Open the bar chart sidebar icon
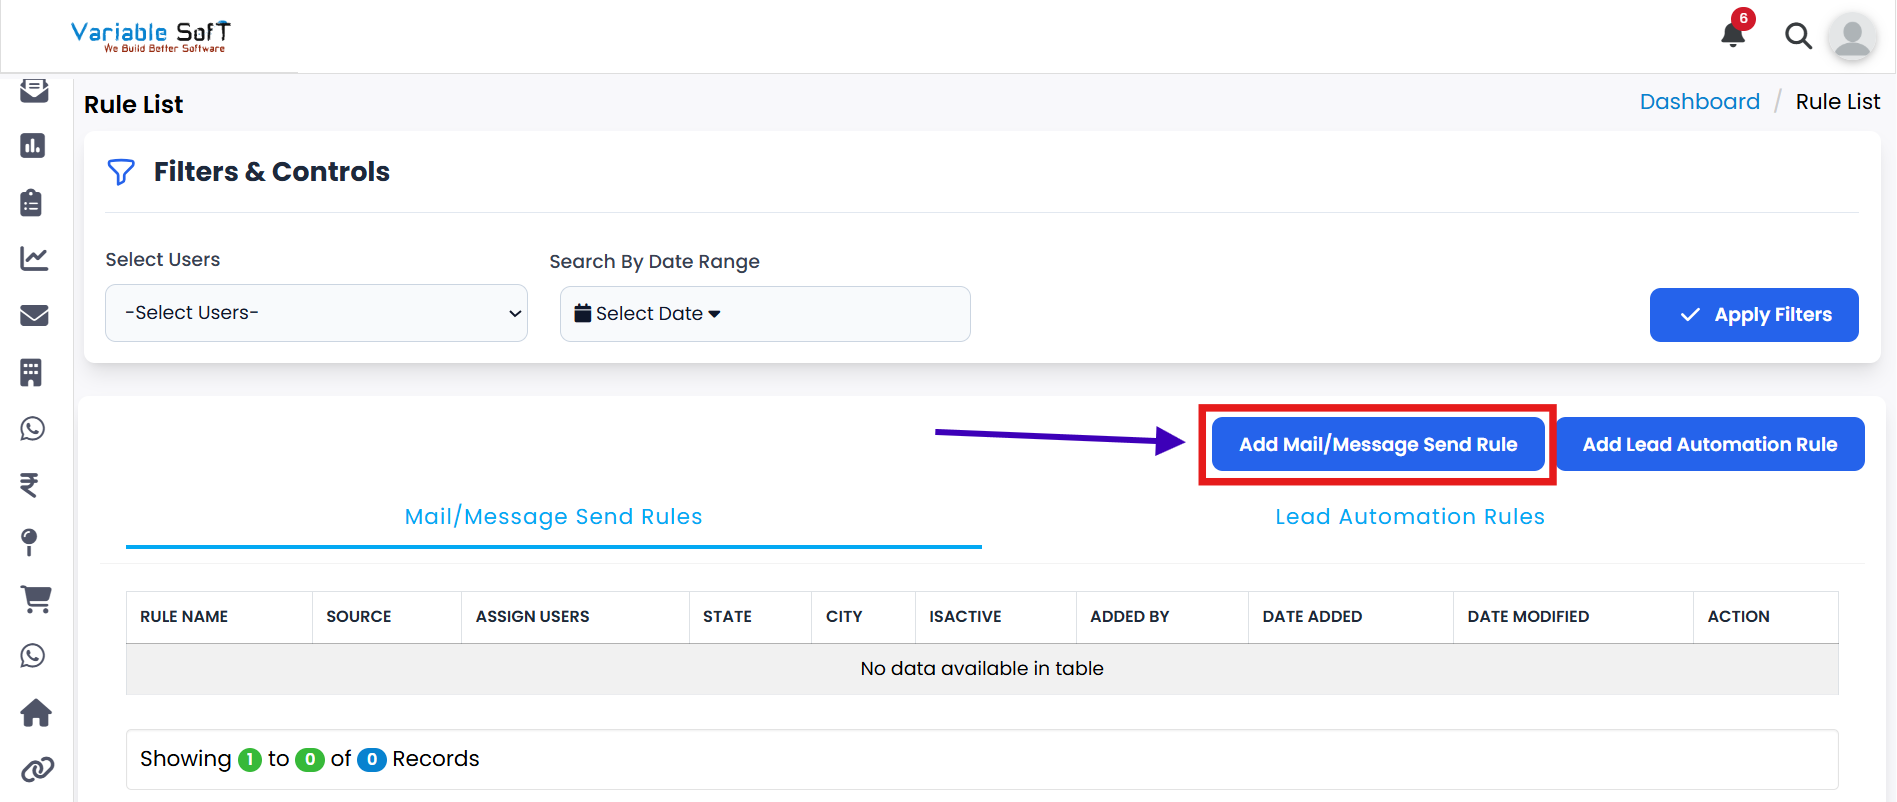Viewport: 1897px width, 802px height. (33, 146)
